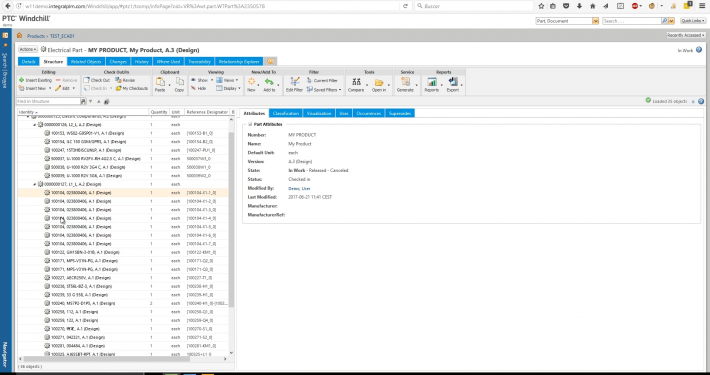Click the Insert Existing tool
710x375 pixels.
point(35,80)
